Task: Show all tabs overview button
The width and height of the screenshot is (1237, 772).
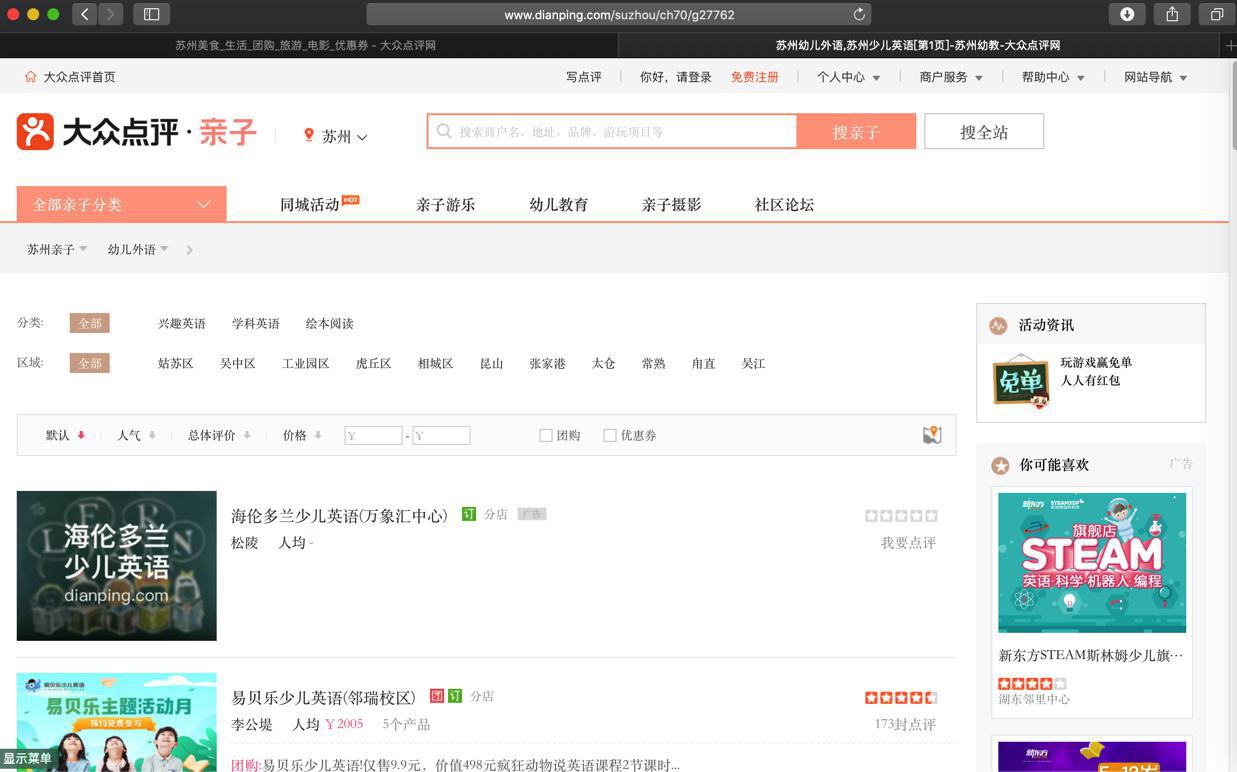Action: click(1217, 14)
